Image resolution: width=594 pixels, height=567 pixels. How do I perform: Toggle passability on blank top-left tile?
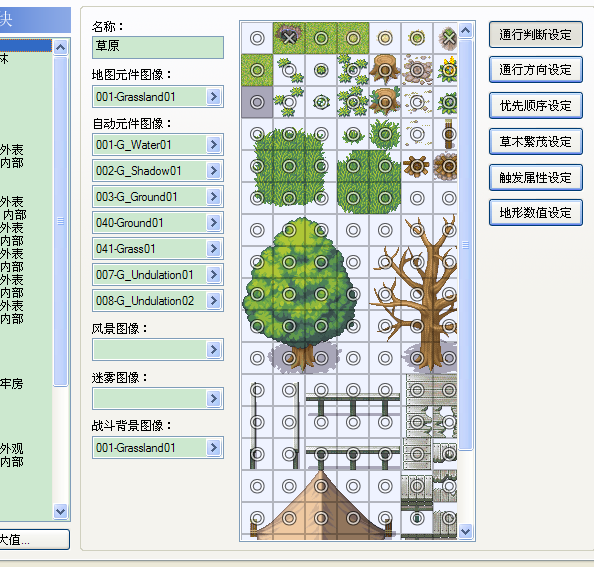(257, 38)
